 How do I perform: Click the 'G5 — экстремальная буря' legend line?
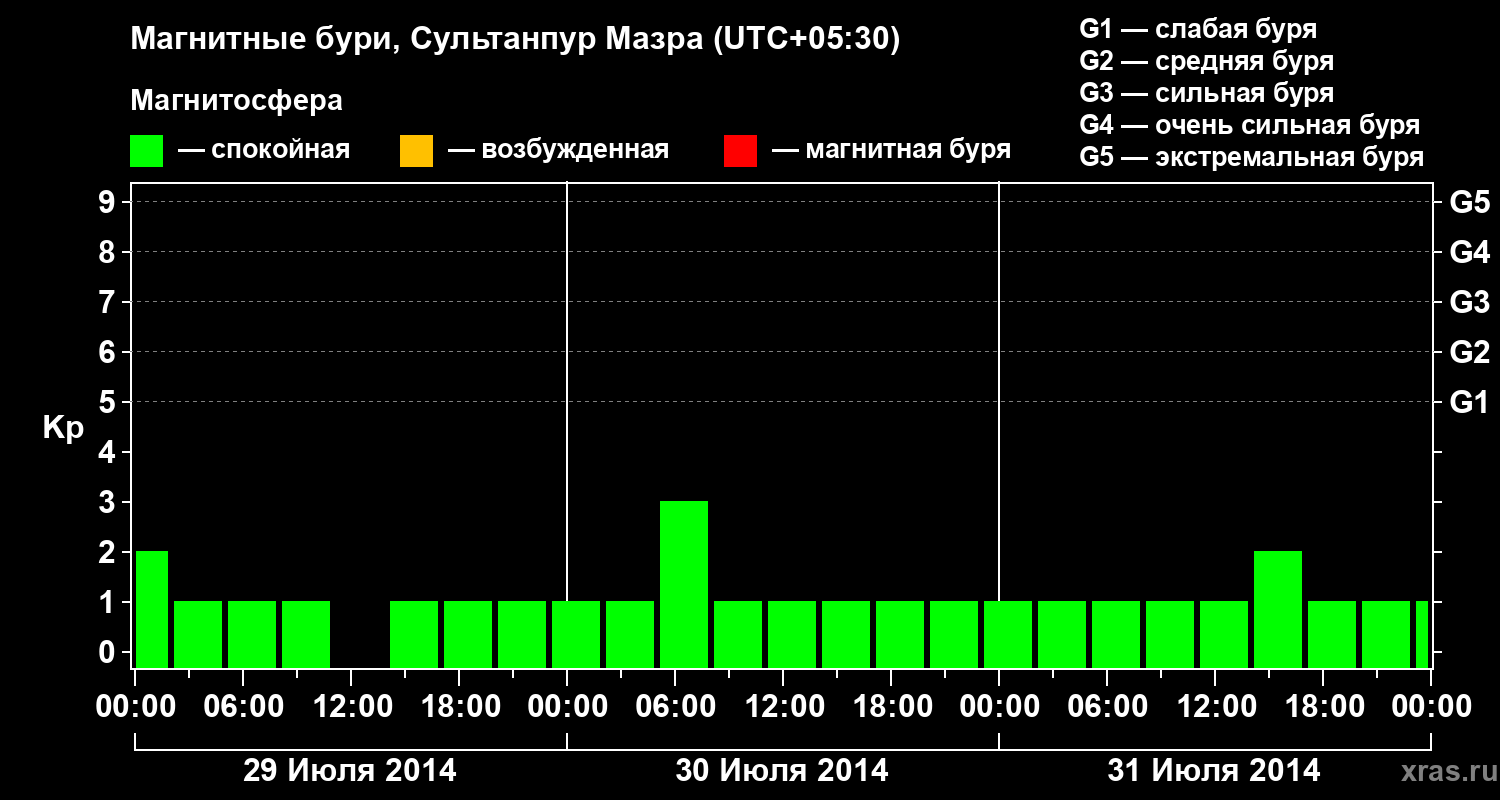tap(1252, 157)
